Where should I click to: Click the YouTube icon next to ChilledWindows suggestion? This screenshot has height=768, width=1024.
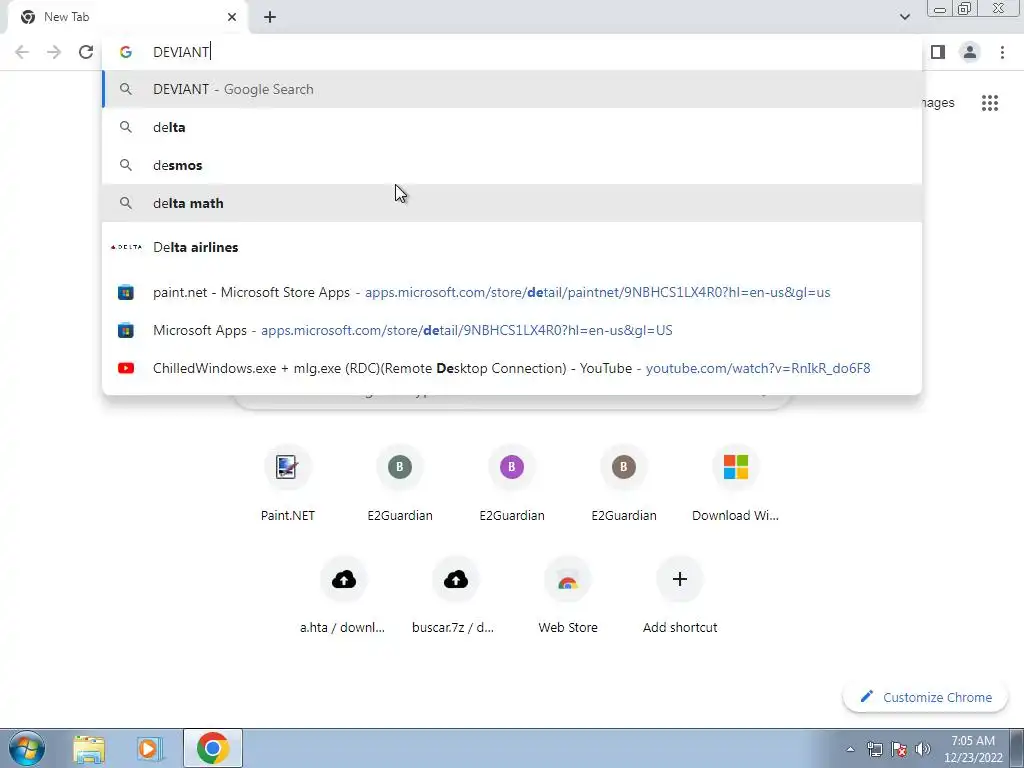[x=126, y=368]
